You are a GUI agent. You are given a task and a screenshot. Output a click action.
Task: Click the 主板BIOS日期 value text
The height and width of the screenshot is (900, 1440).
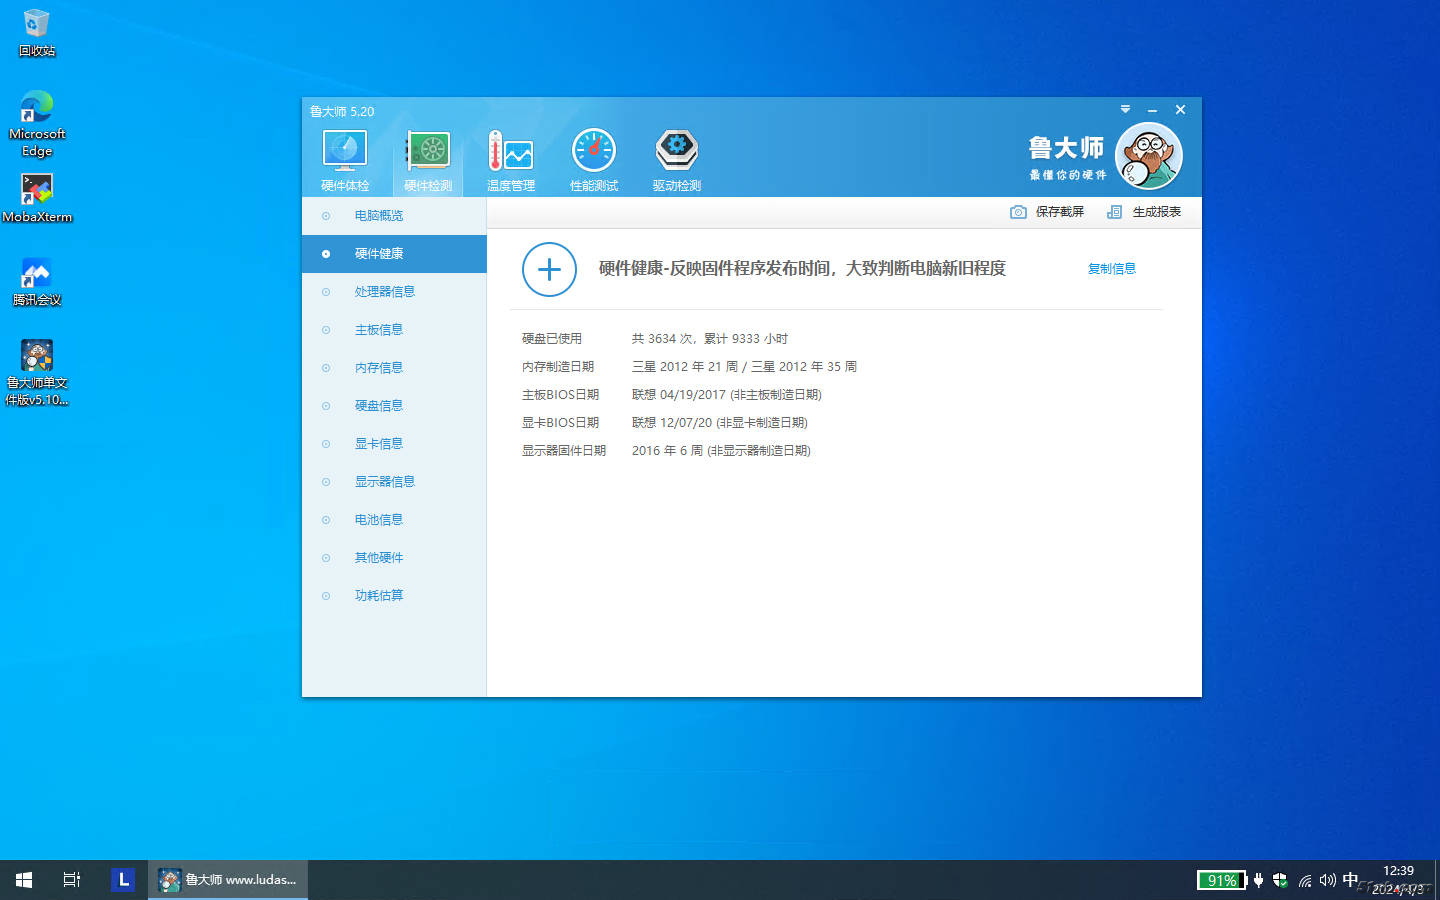click(727, 395)
